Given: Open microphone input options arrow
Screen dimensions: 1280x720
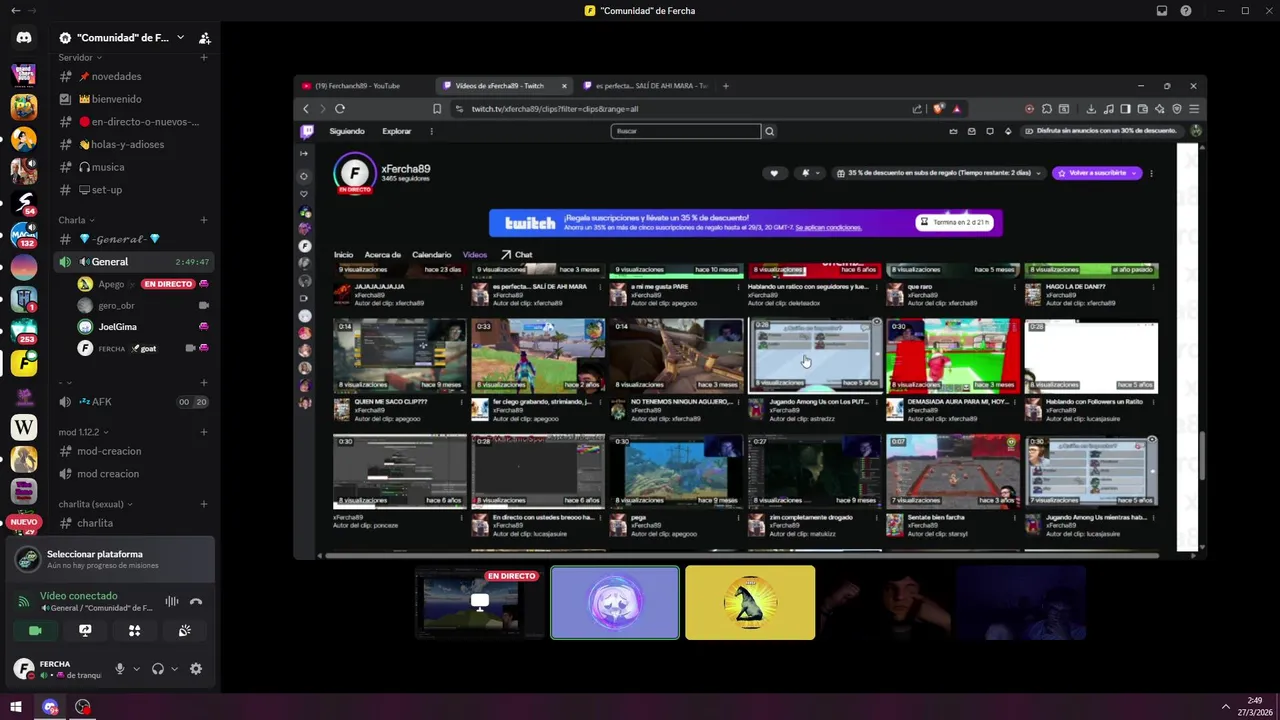Looking at the screenshot, I should pyautogui.click(x=136, y=669).
